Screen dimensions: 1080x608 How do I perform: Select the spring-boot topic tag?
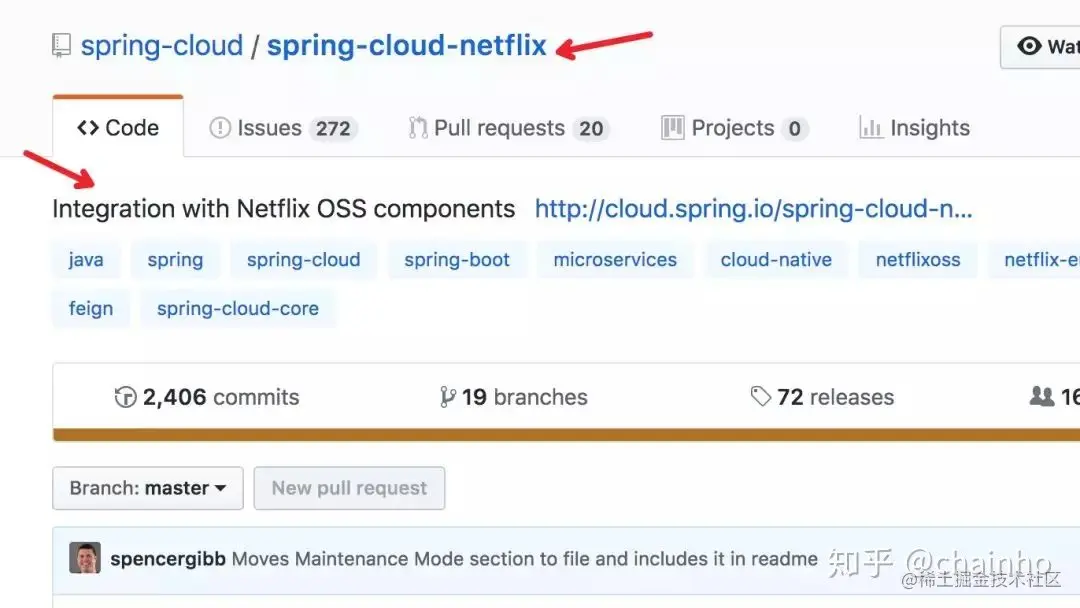[x=457, y=260]
